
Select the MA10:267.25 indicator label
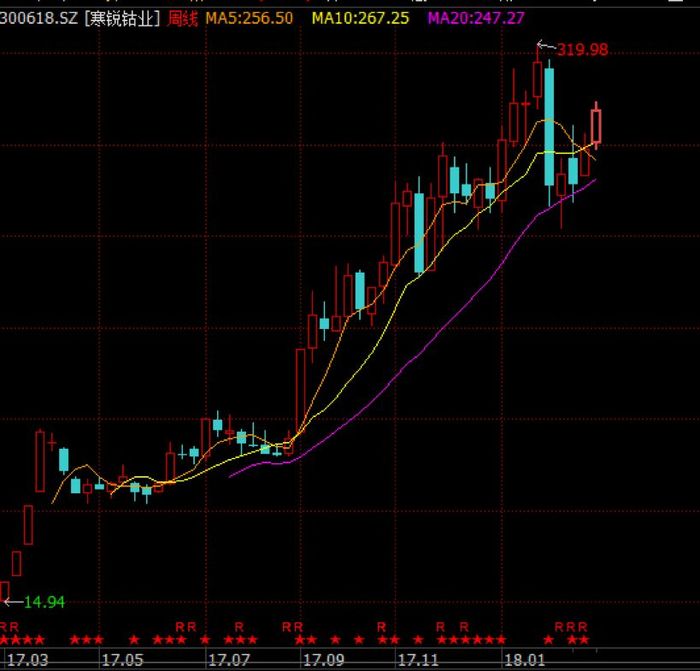[360, 18]
